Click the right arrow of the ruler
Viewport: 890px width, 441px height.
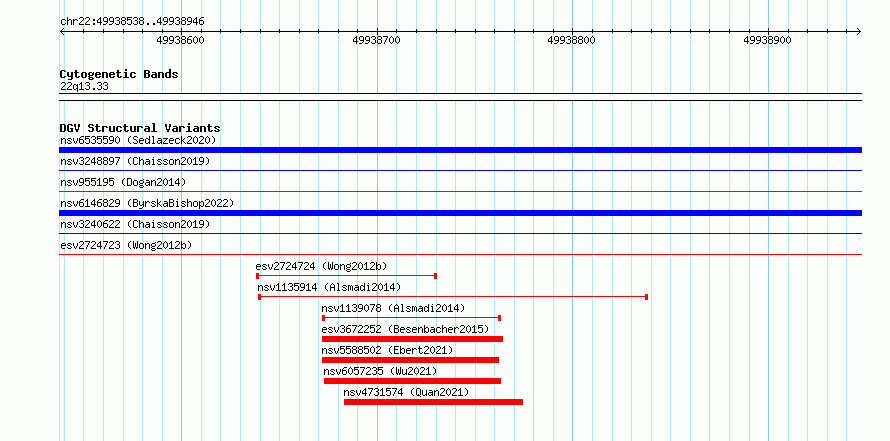click(858, 31)
